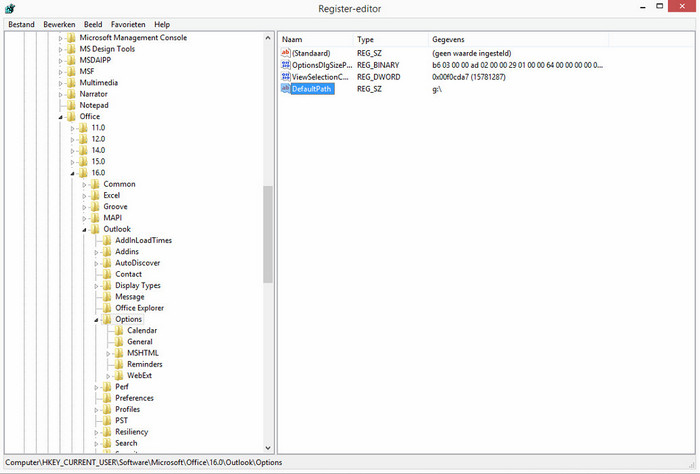Click the status bar registry path
The width and height of the screenshot is (700, 474).
[144, 462]
